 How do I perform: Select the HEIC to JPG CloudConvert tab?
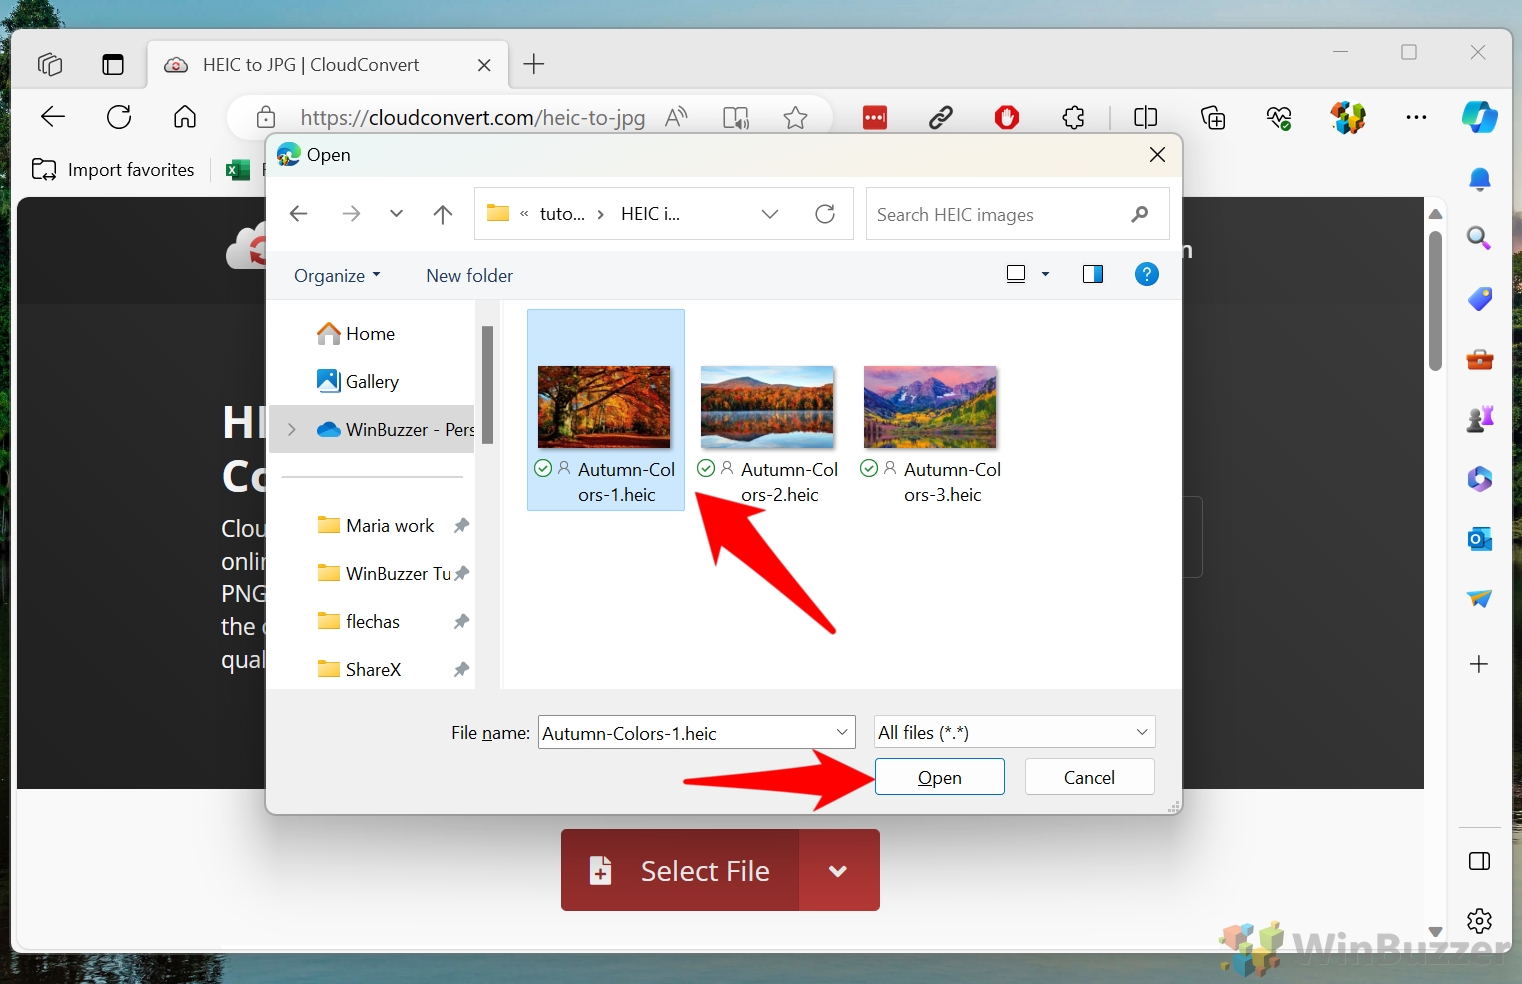[310, 64]
